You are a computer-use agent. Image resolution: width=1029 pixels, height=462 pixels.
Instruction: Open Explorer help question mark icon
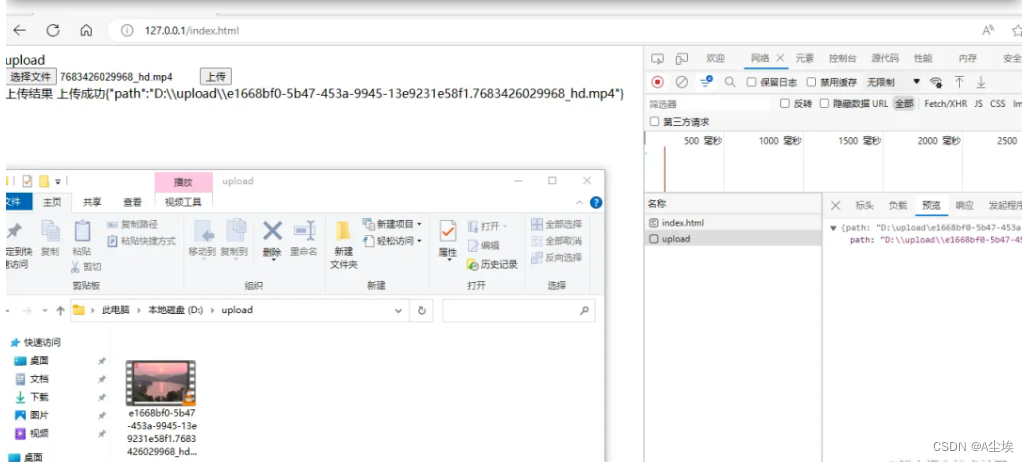pos(596,203)
